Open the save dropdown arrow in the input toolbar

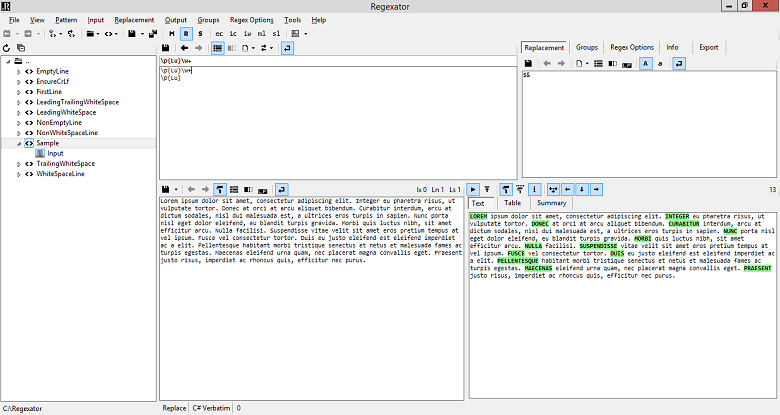177,188
